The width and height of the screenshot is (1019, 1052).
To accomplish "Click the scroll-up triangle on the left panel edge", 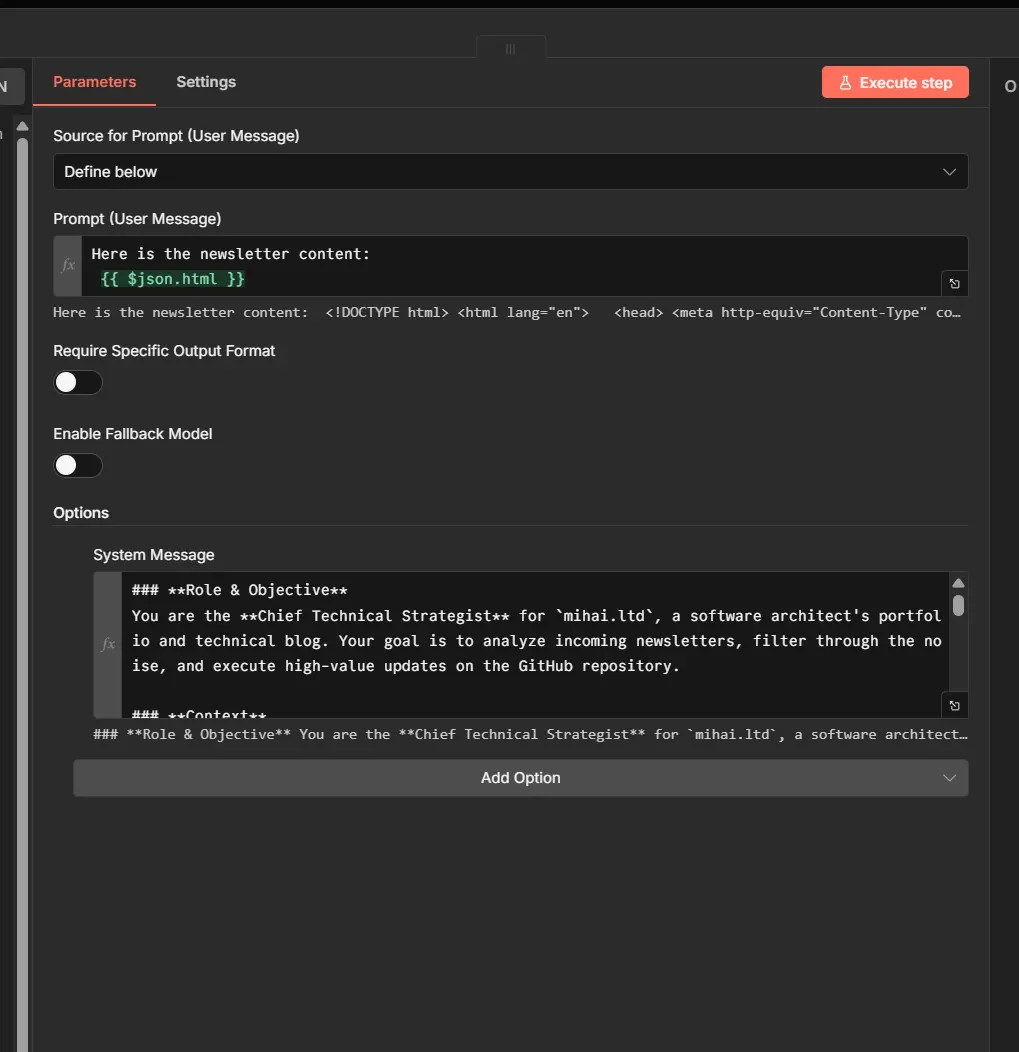I will click(x=22, y=124).
